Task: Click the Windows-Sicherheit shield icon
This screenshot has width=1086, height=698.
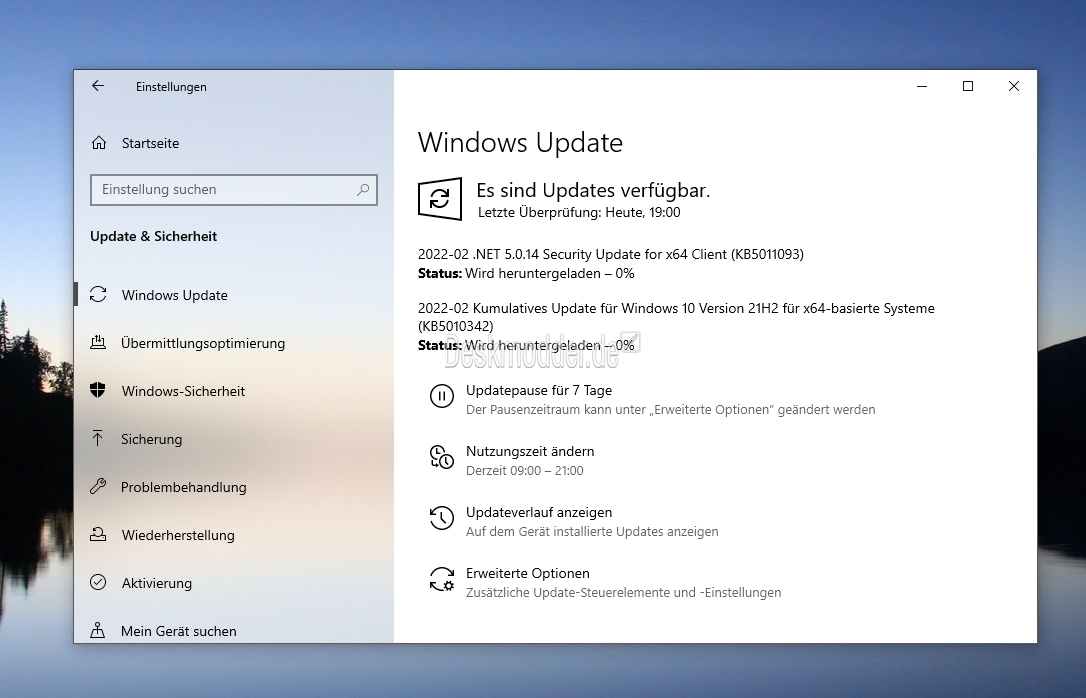Action: coord(98,391)
